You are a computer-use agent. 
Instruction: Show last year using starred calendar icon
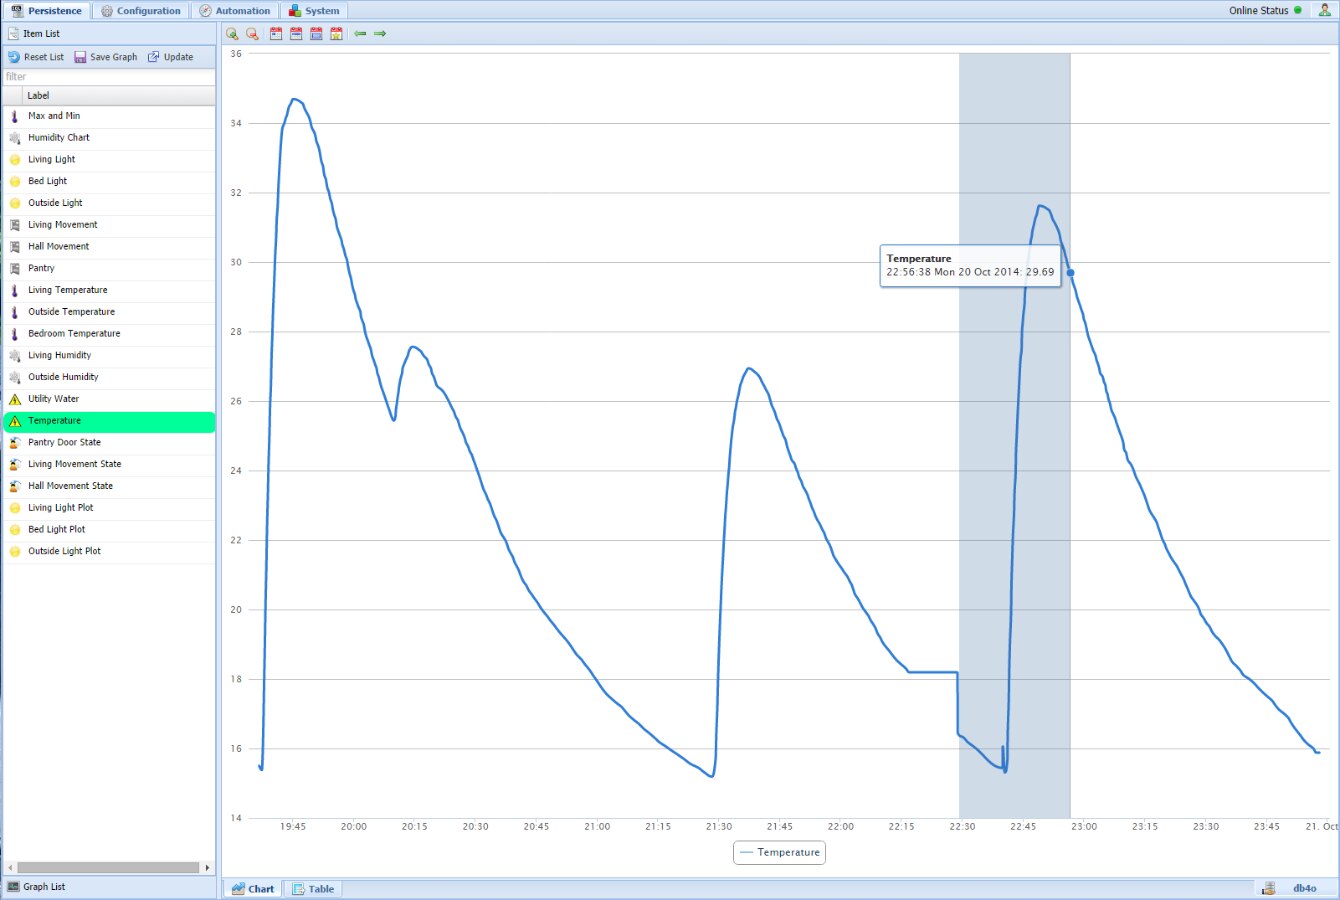pyautogui.click(x=336, y=33)
